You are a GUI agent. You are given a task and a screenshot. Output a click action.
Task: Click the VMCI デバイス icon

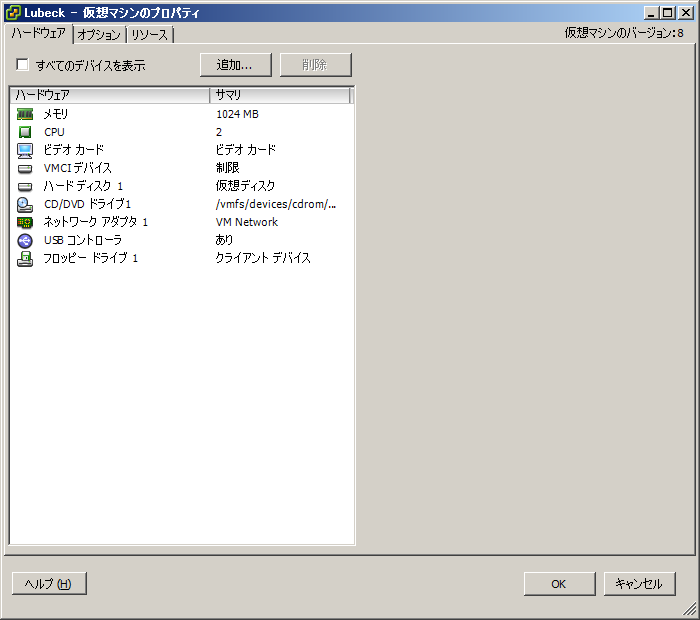click(25, 169)
